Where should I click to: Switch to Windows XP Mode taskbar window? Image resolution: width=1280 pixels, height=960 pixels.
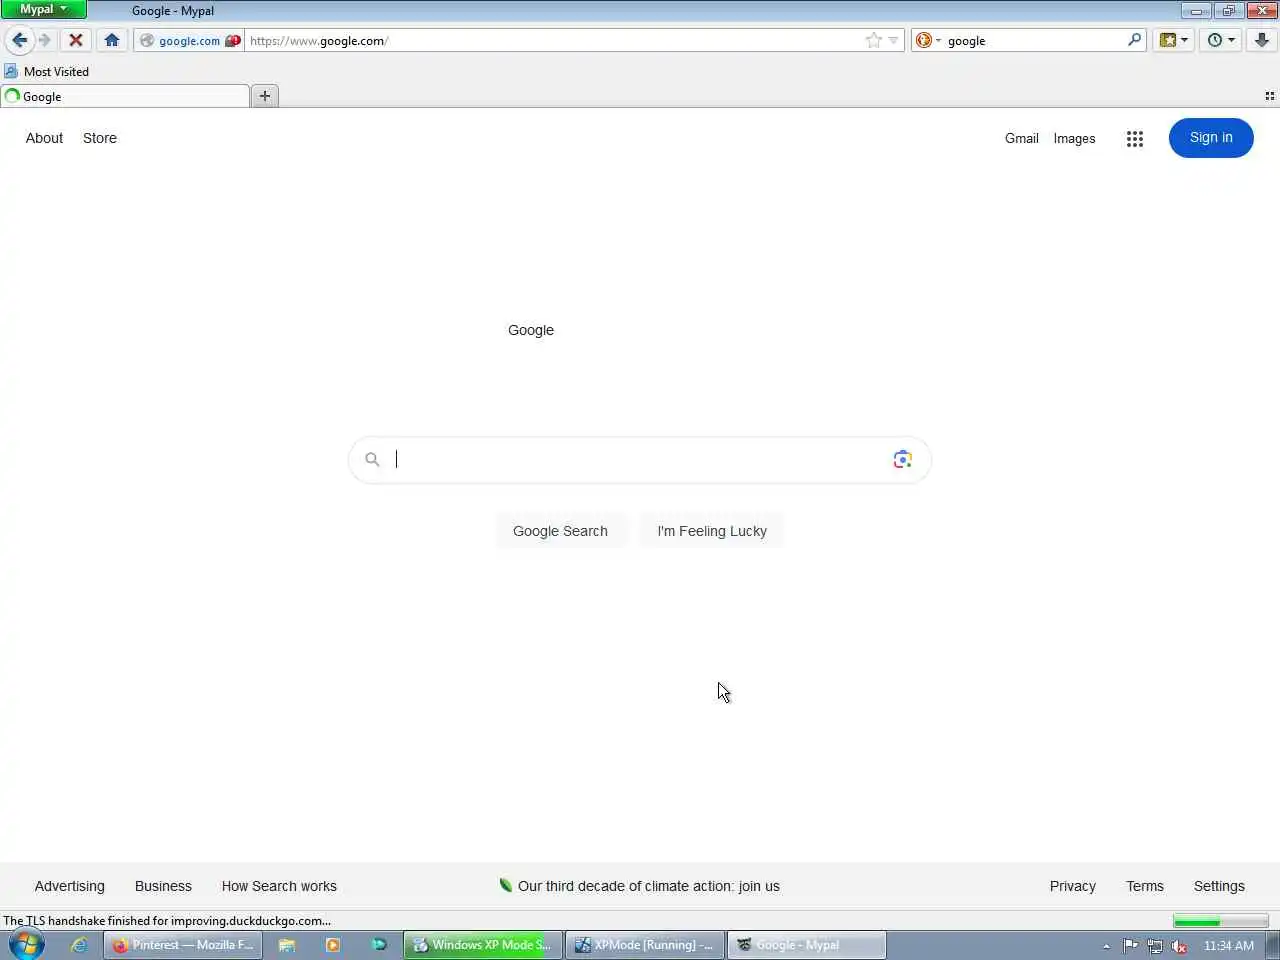click(483, 945)
